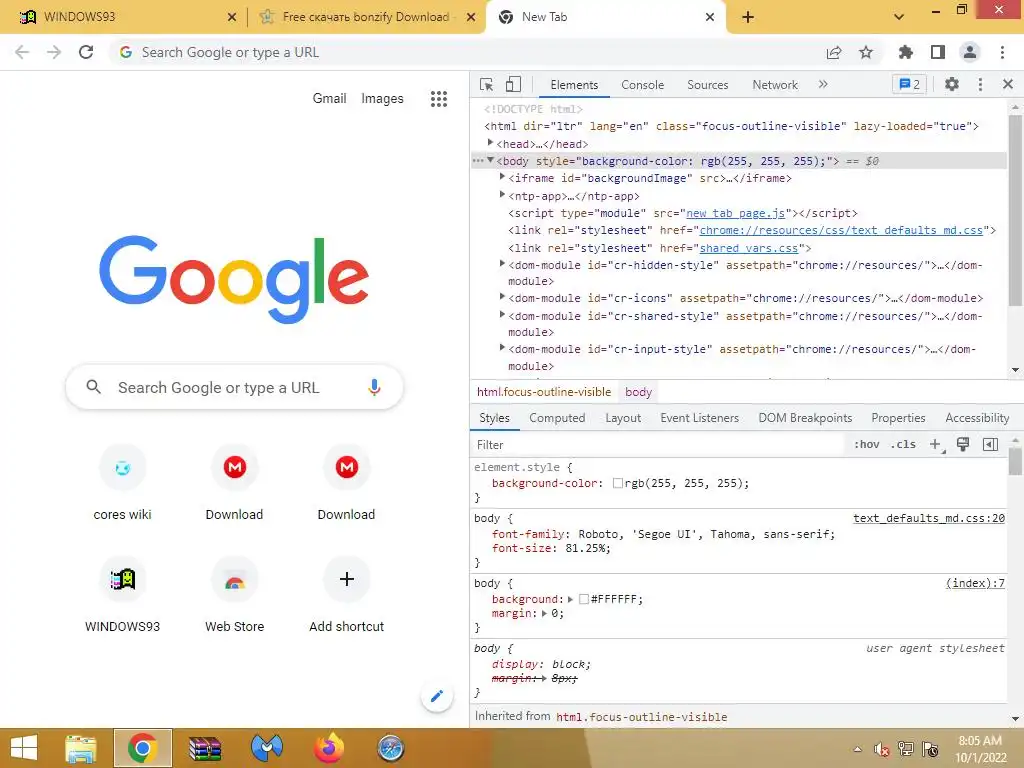
Task: Switch to the Sources tab
Action: tap(707, 85)
